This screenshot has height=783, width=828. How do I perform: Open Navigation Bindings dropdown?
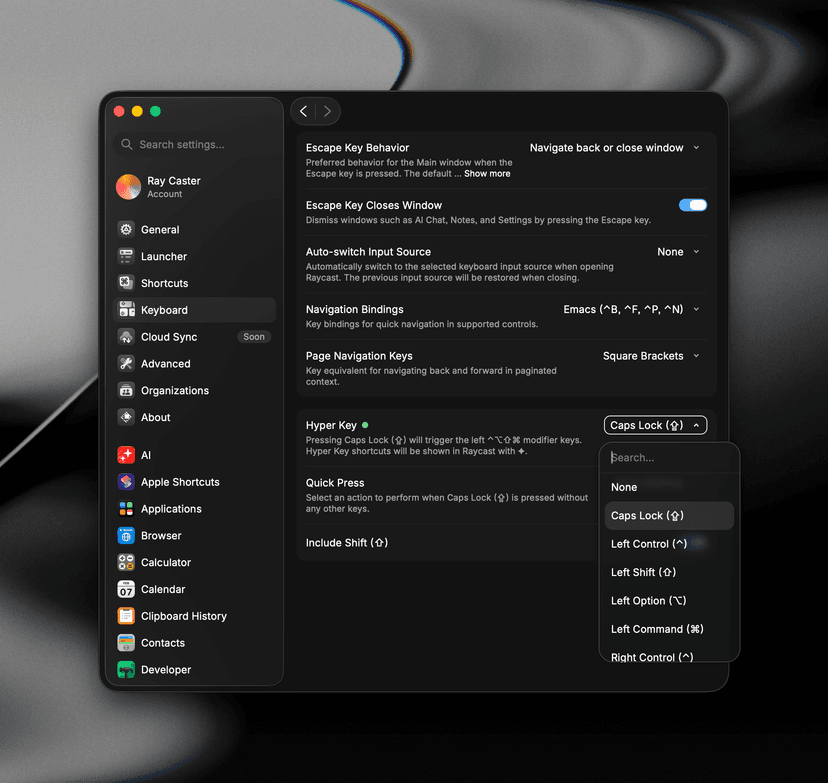pos(632,309)
